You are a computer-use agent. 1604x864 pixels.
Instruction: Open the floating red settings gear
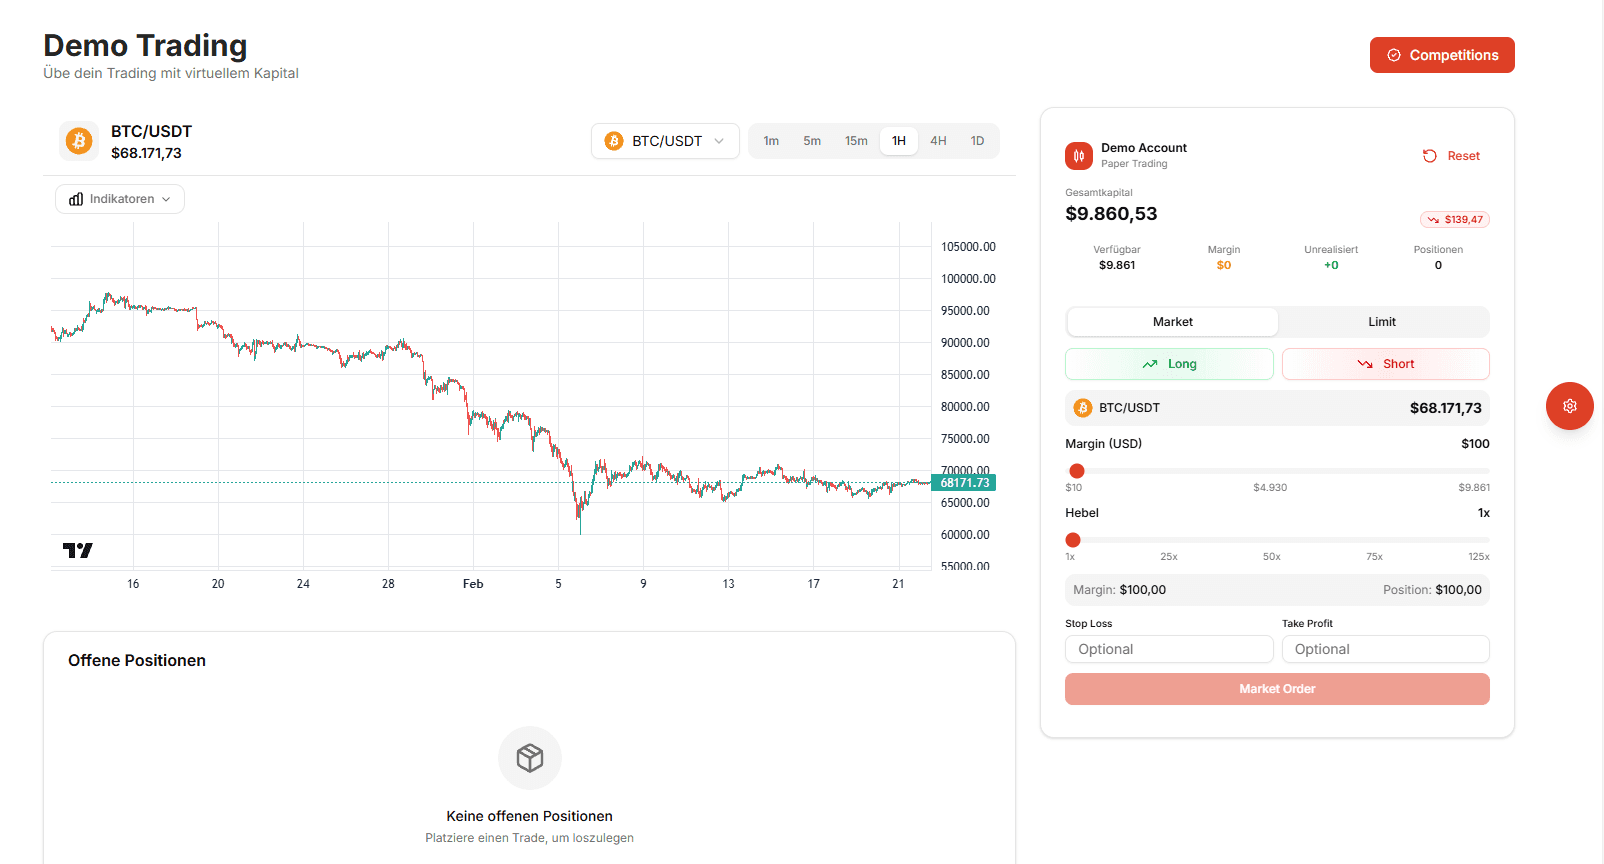pos(1569,406)
